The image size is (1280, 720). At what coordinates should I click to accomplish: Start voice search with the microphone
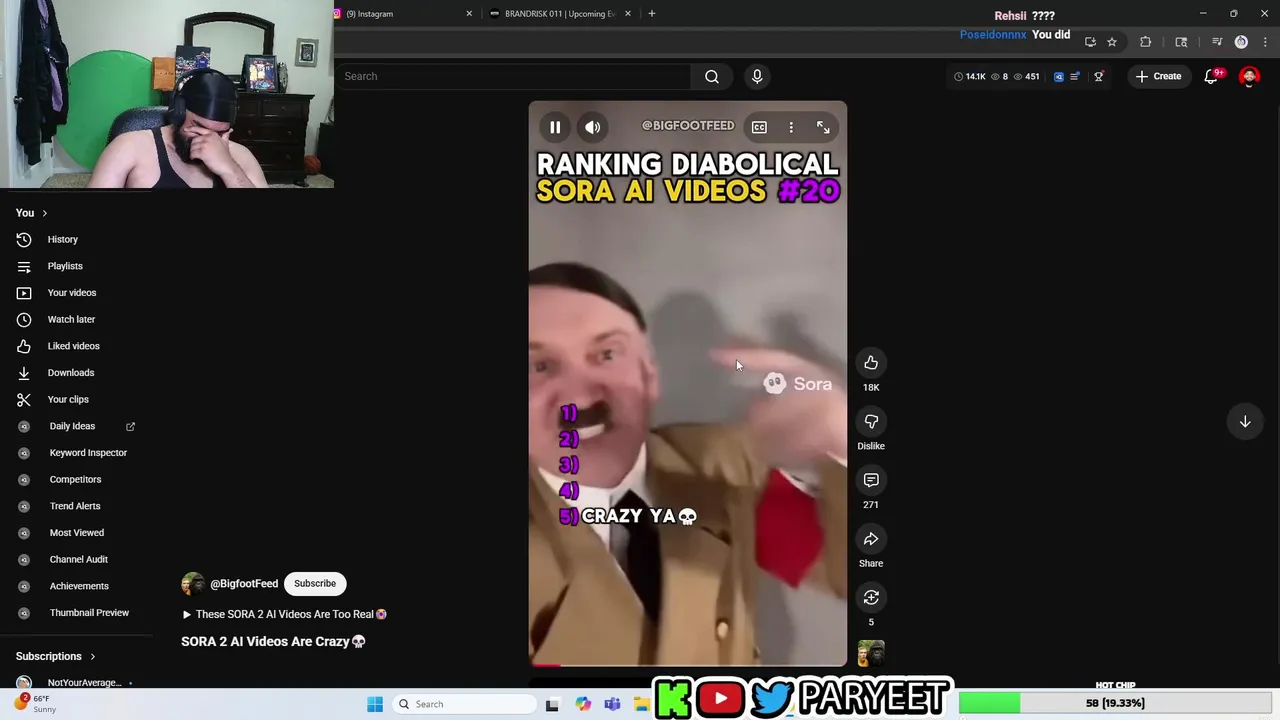pyautogui.click(x=757, y=76)
